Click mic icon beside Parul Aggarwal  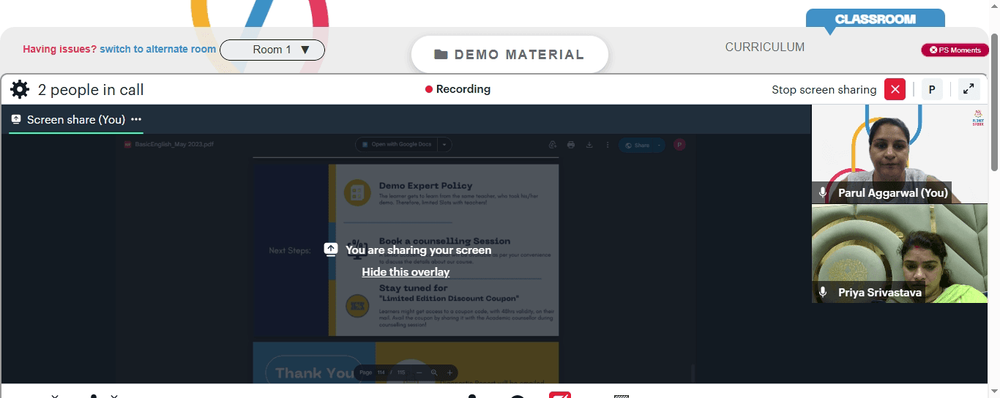pyautogui.click(x=823, y=193)
